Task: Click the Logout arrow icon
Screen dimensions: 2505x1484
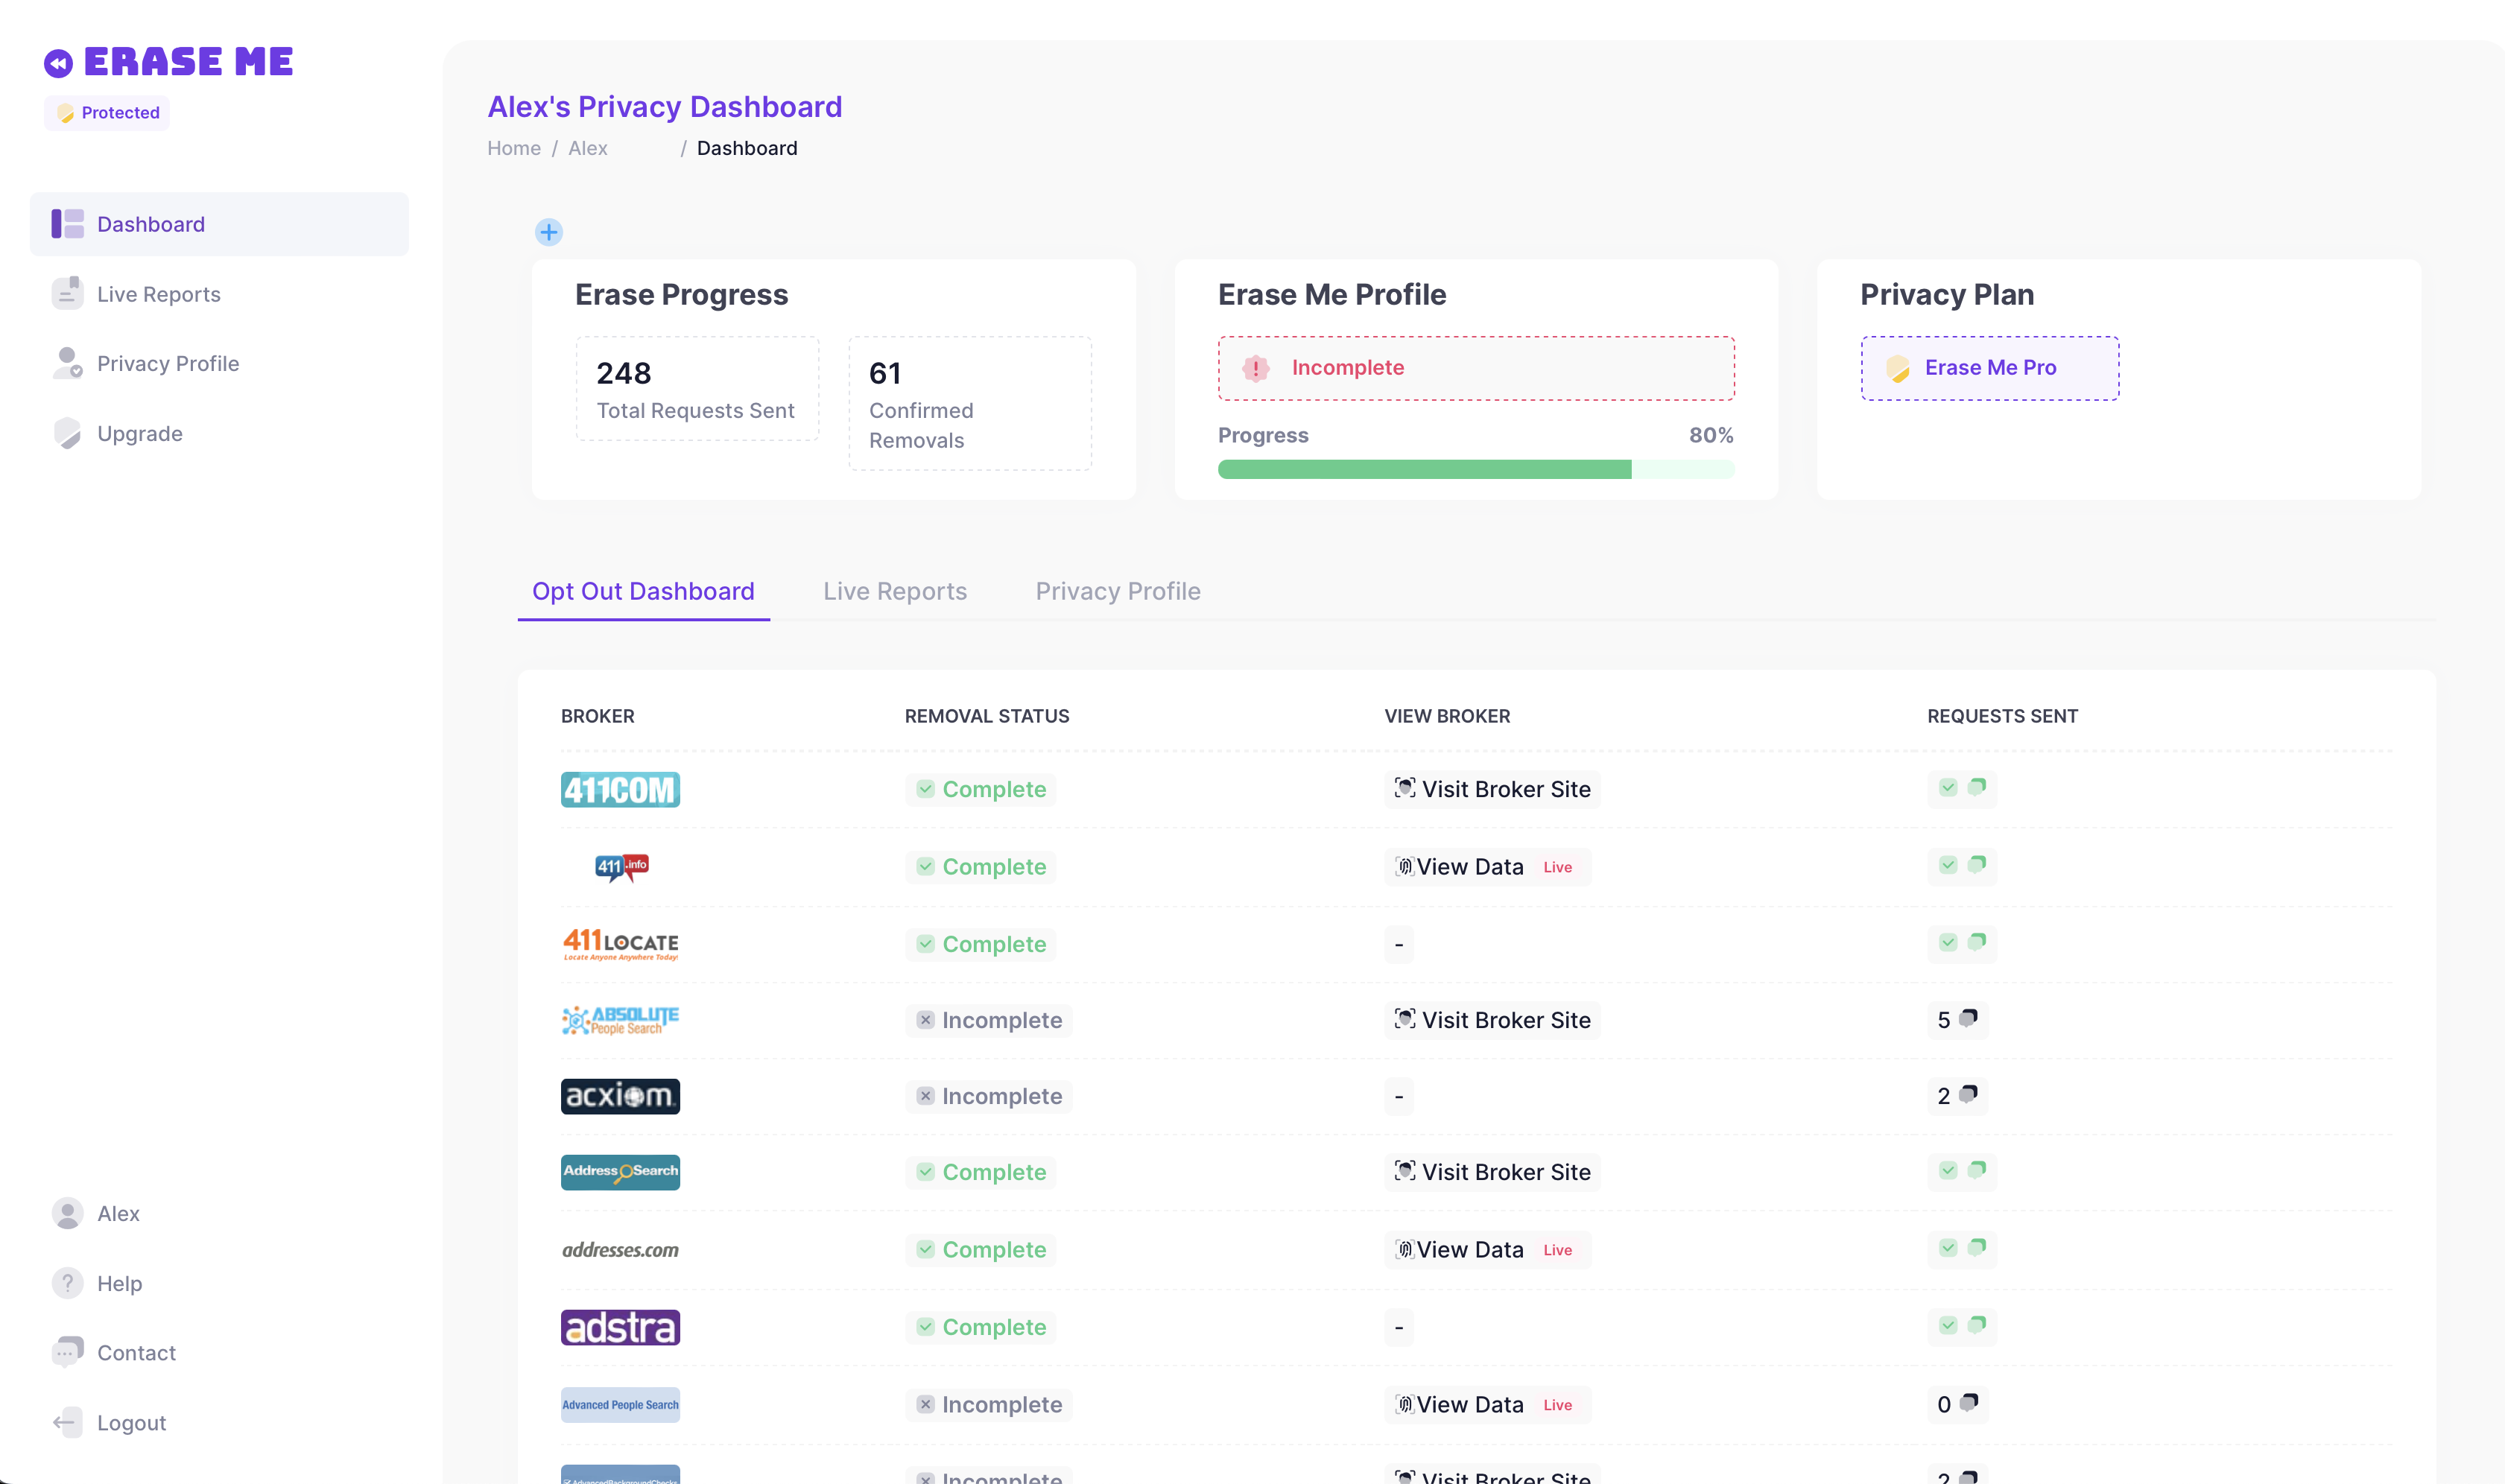Action: coord(67,1422)
